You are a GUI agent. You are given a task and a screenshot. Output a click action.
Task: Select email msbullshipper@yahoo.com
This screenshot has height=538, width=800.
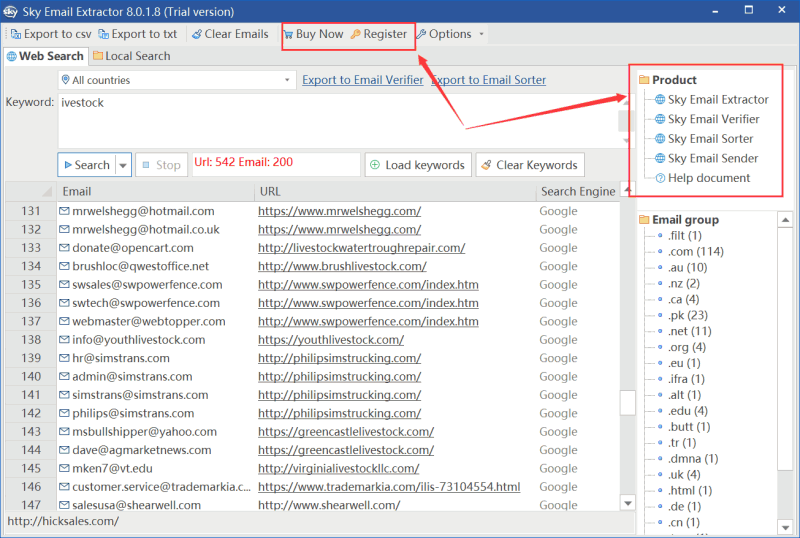pyautogui.click(x=144, y=432)
